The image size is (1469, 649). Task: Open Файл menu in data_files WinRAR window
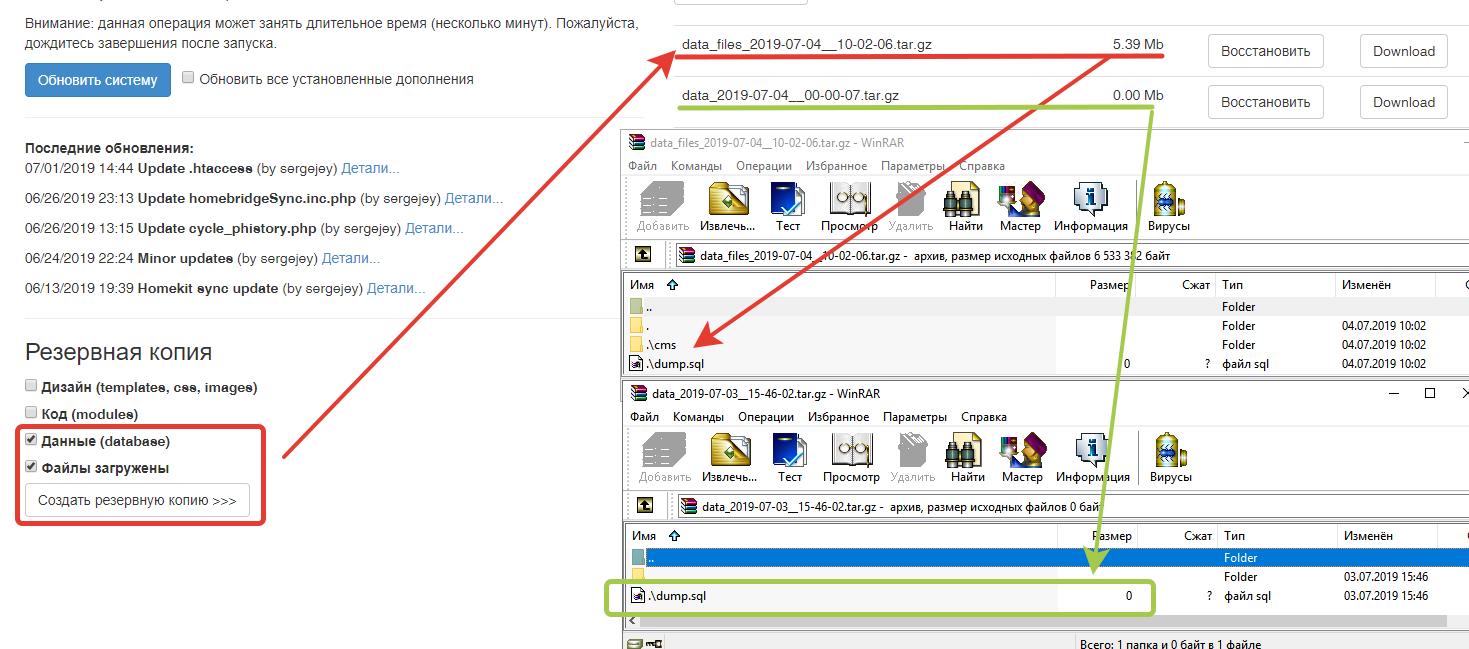(x=643, y=166)
